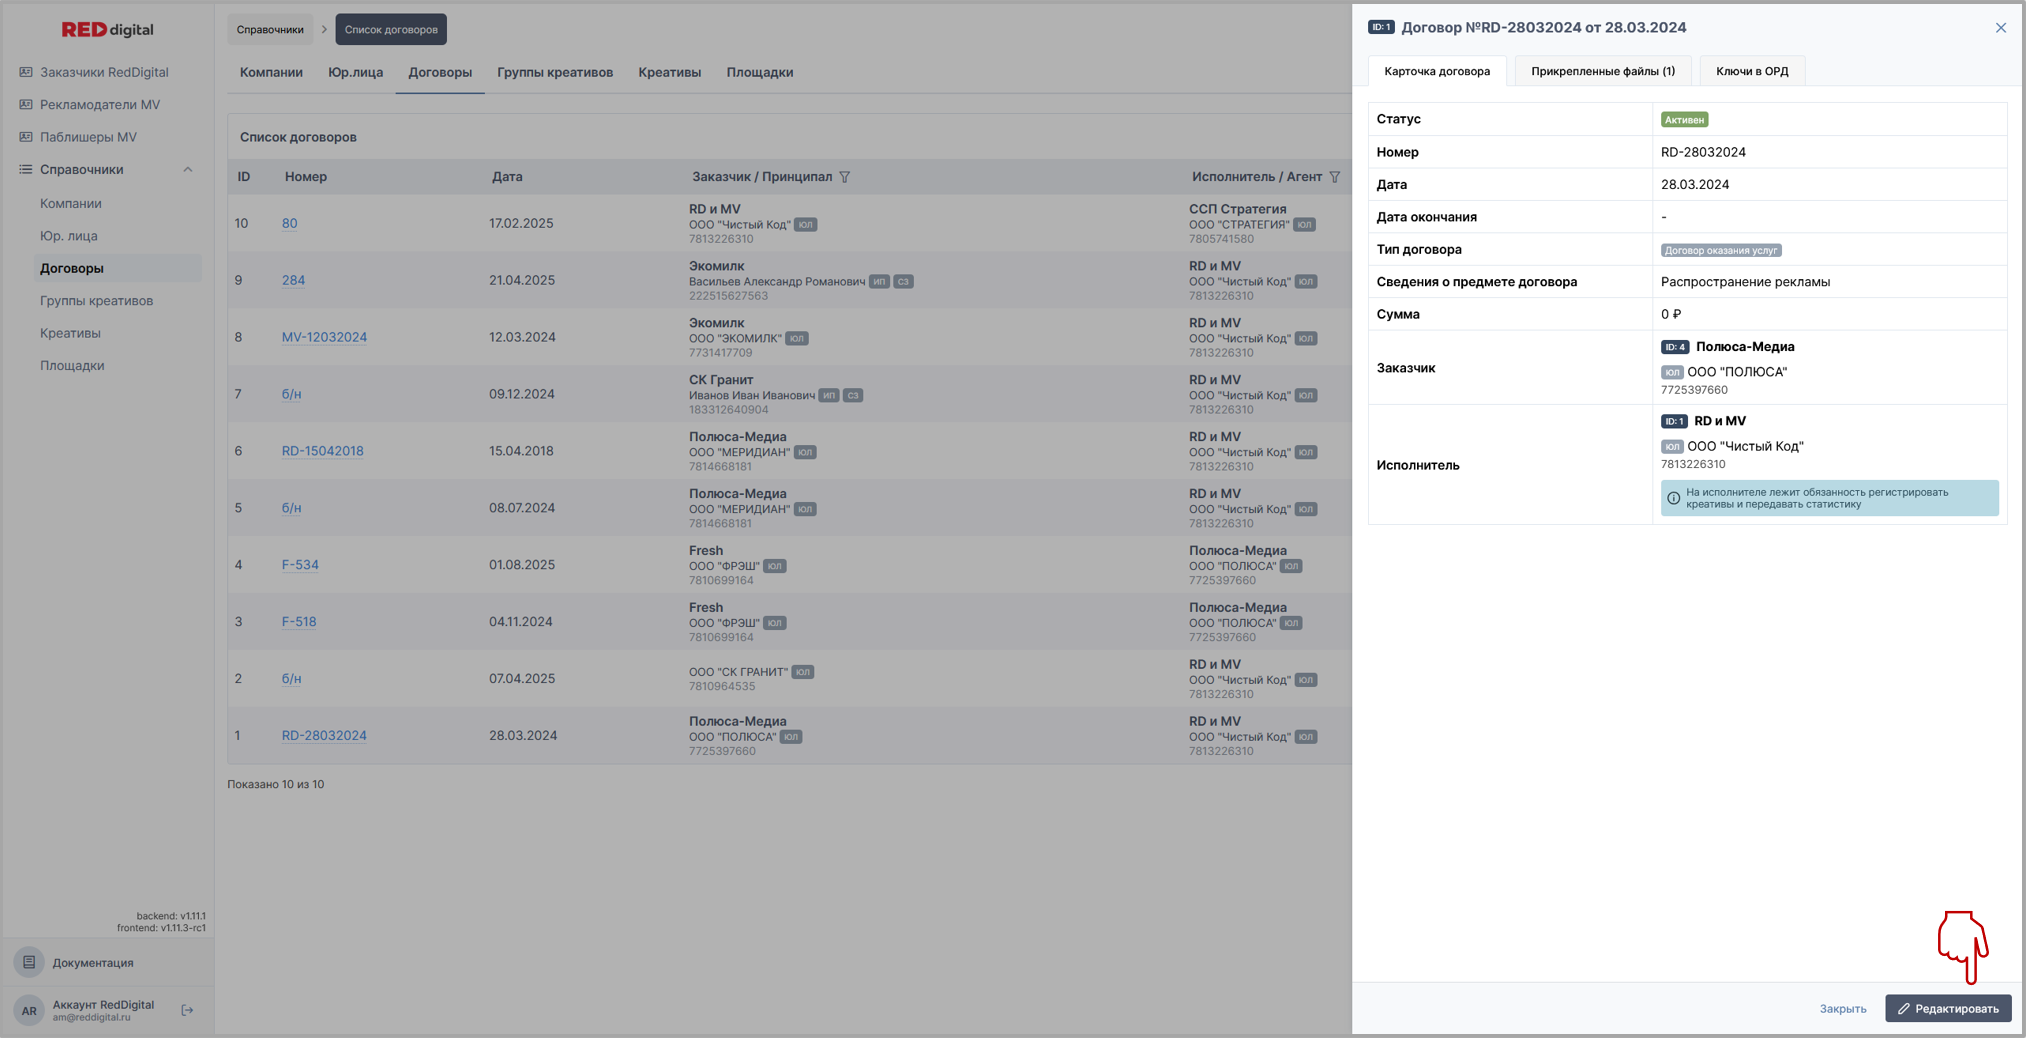This screenshot has height=1039, width=2029.
Task: Click filter icon in Заказчик / Принципал column
Action: tap(845, 177)
